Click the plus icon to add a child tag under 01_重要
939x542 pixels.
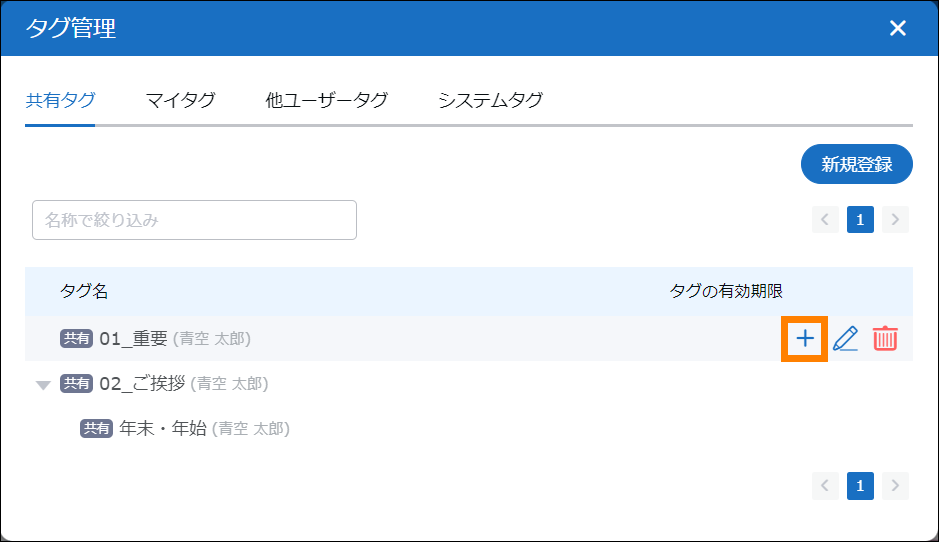[805, 339]
